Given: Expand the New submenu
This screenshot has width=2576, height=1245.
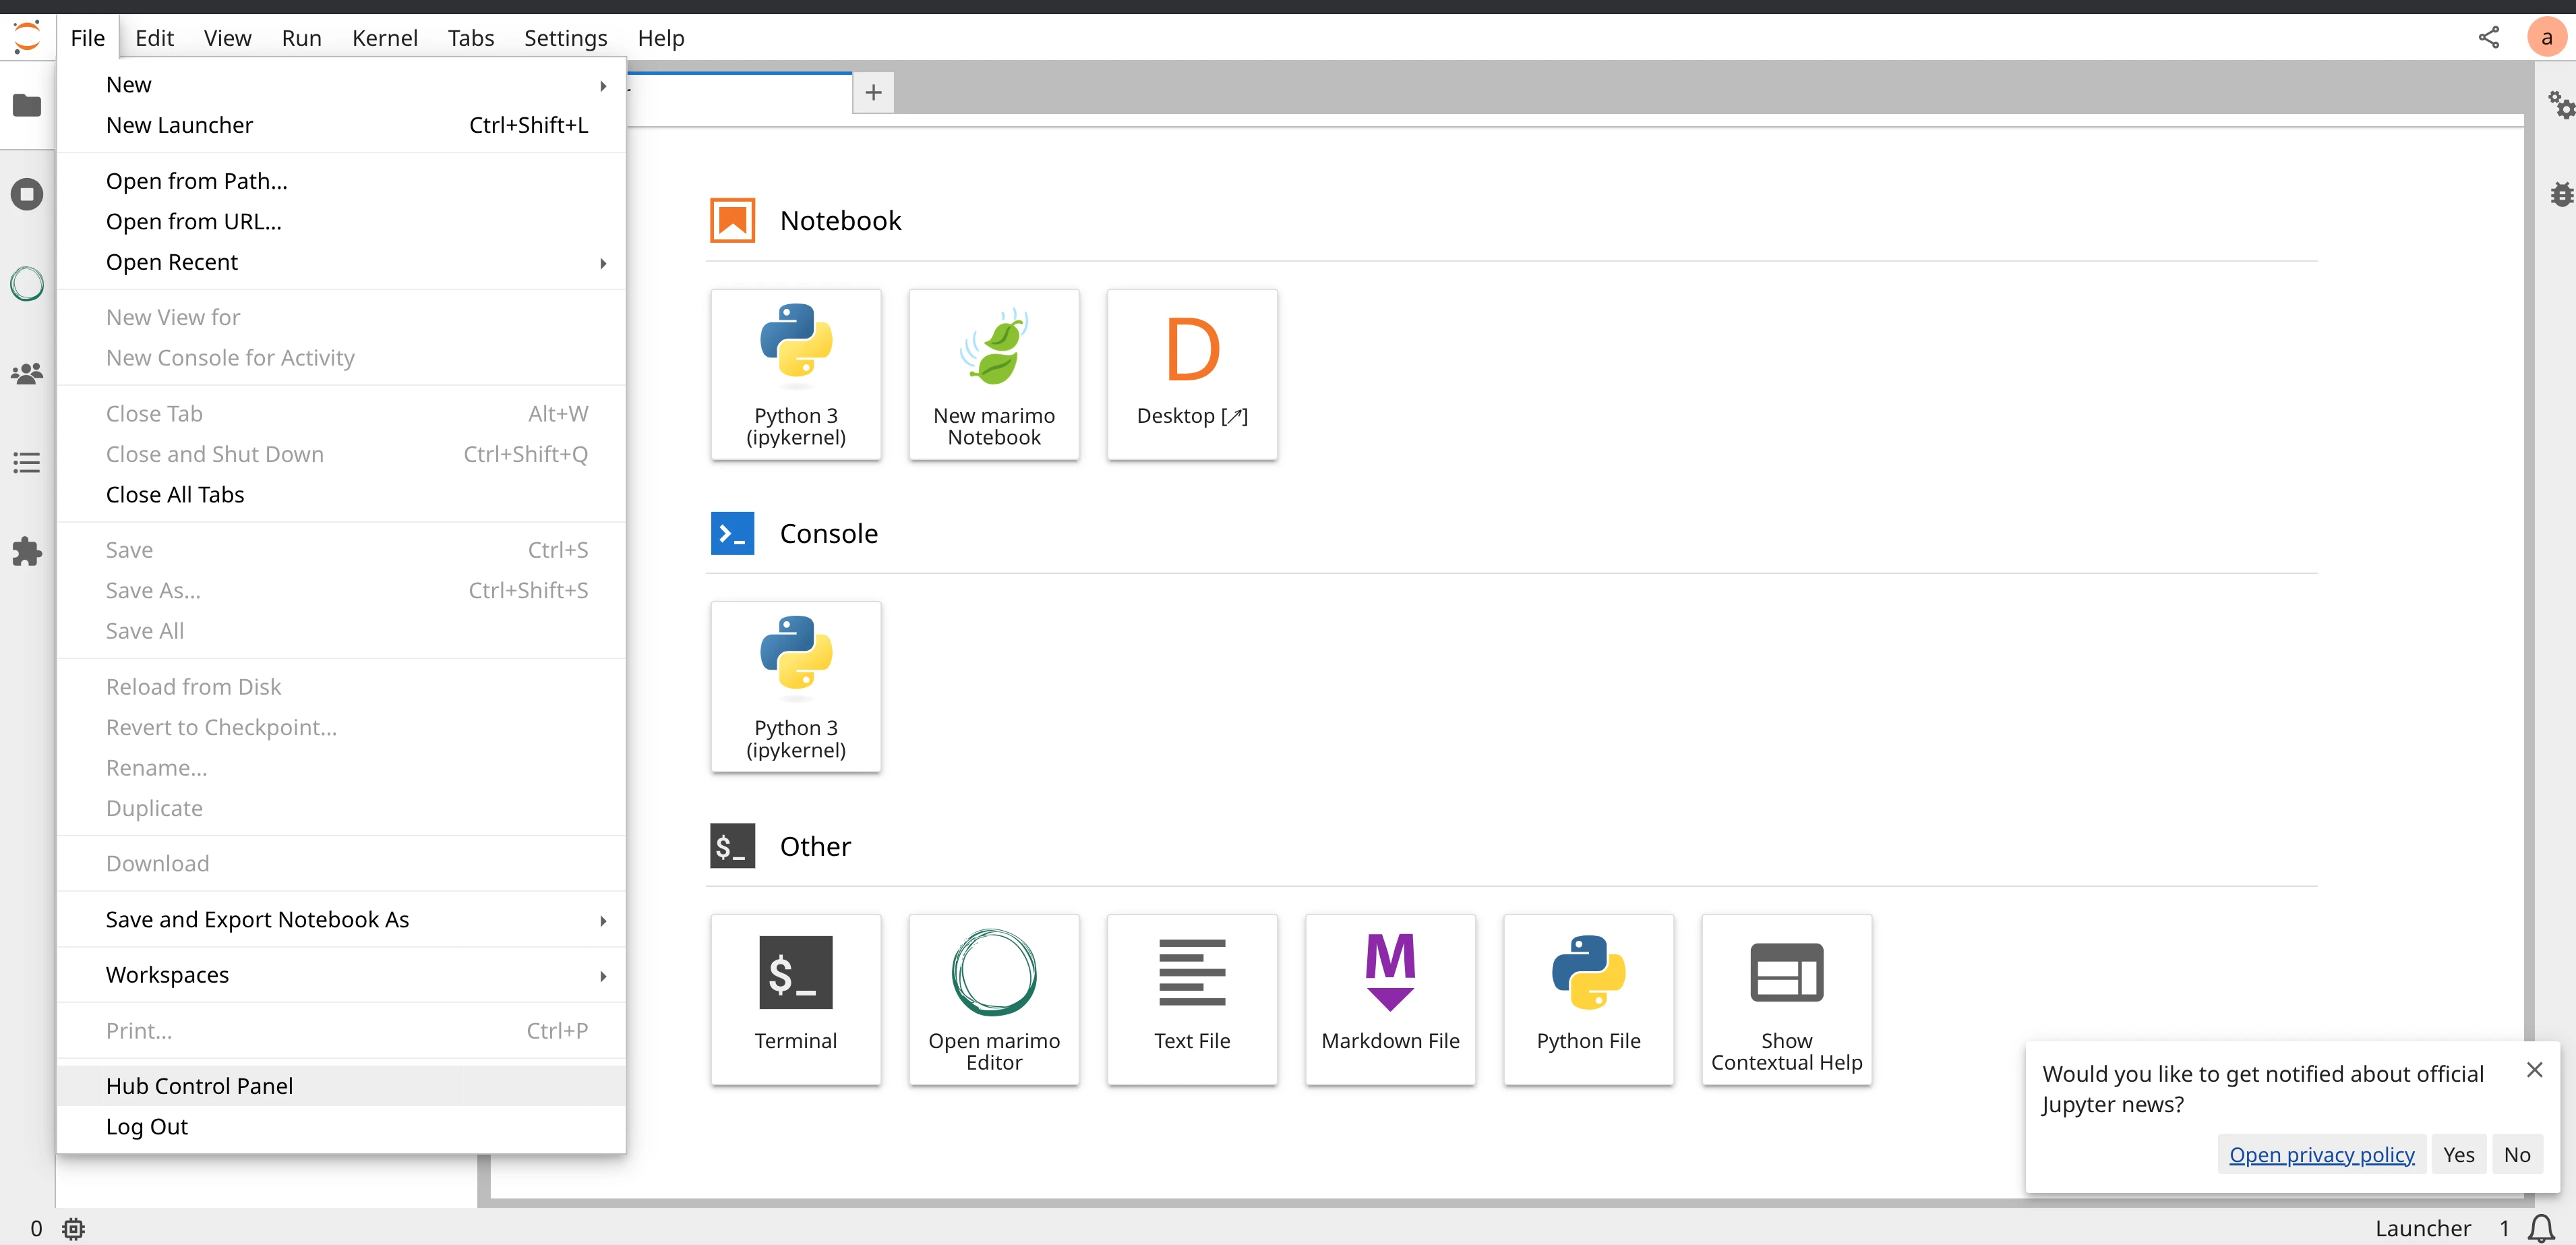Looking at the screenshot, I should tap(341, 85).
